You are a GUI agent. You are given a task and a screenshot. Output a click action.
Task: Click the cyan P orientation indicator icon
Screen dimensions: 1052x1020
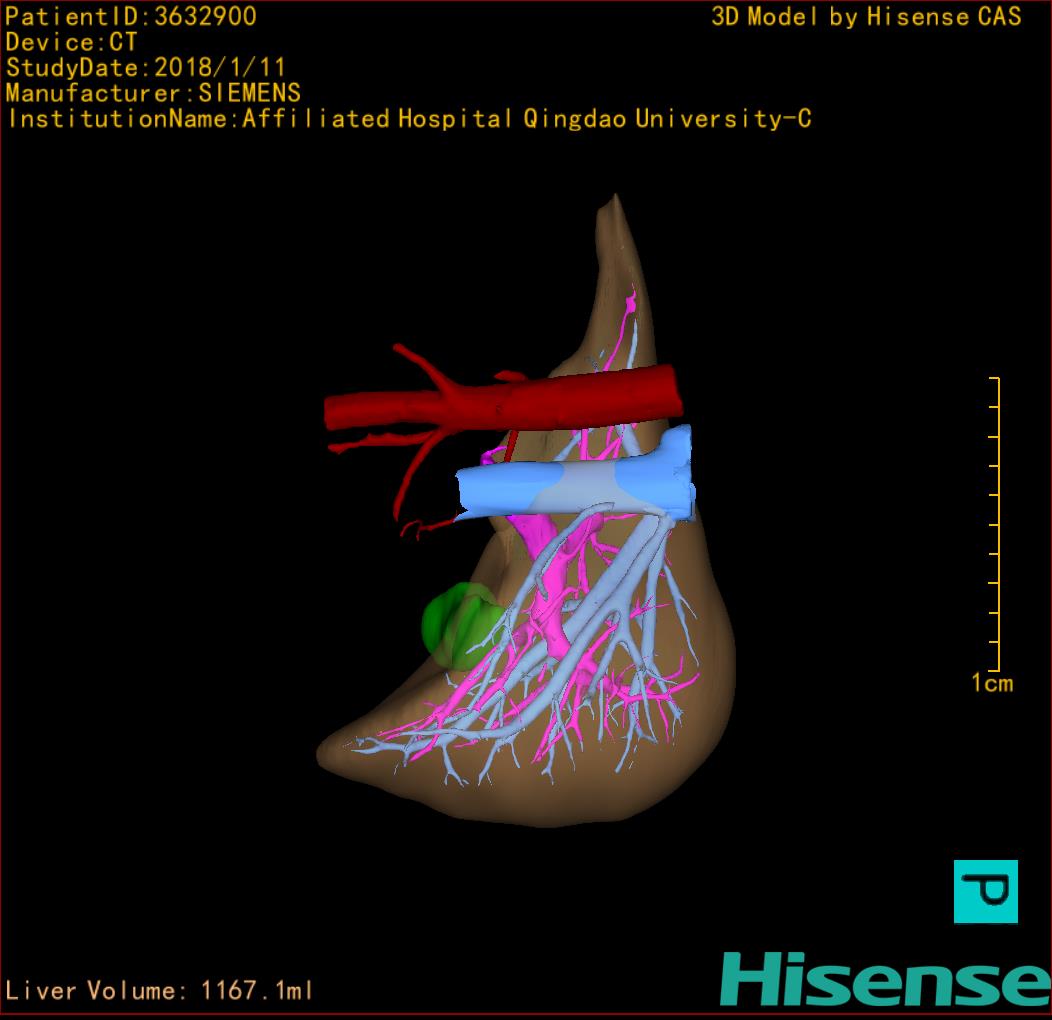tap(985, 891)
